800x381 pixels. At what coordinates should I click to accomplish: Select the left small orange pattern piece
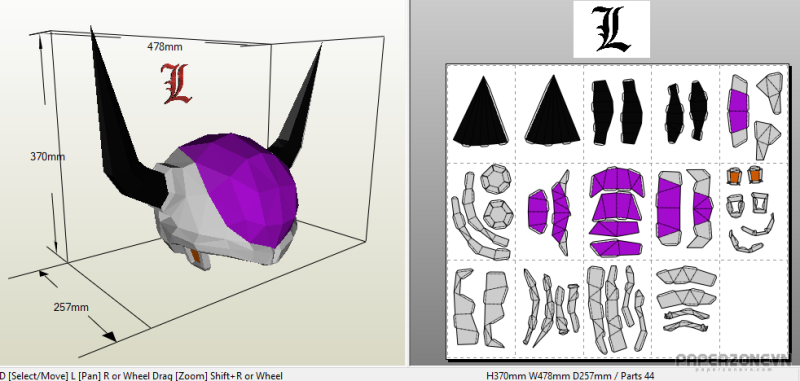coord(733,176)
